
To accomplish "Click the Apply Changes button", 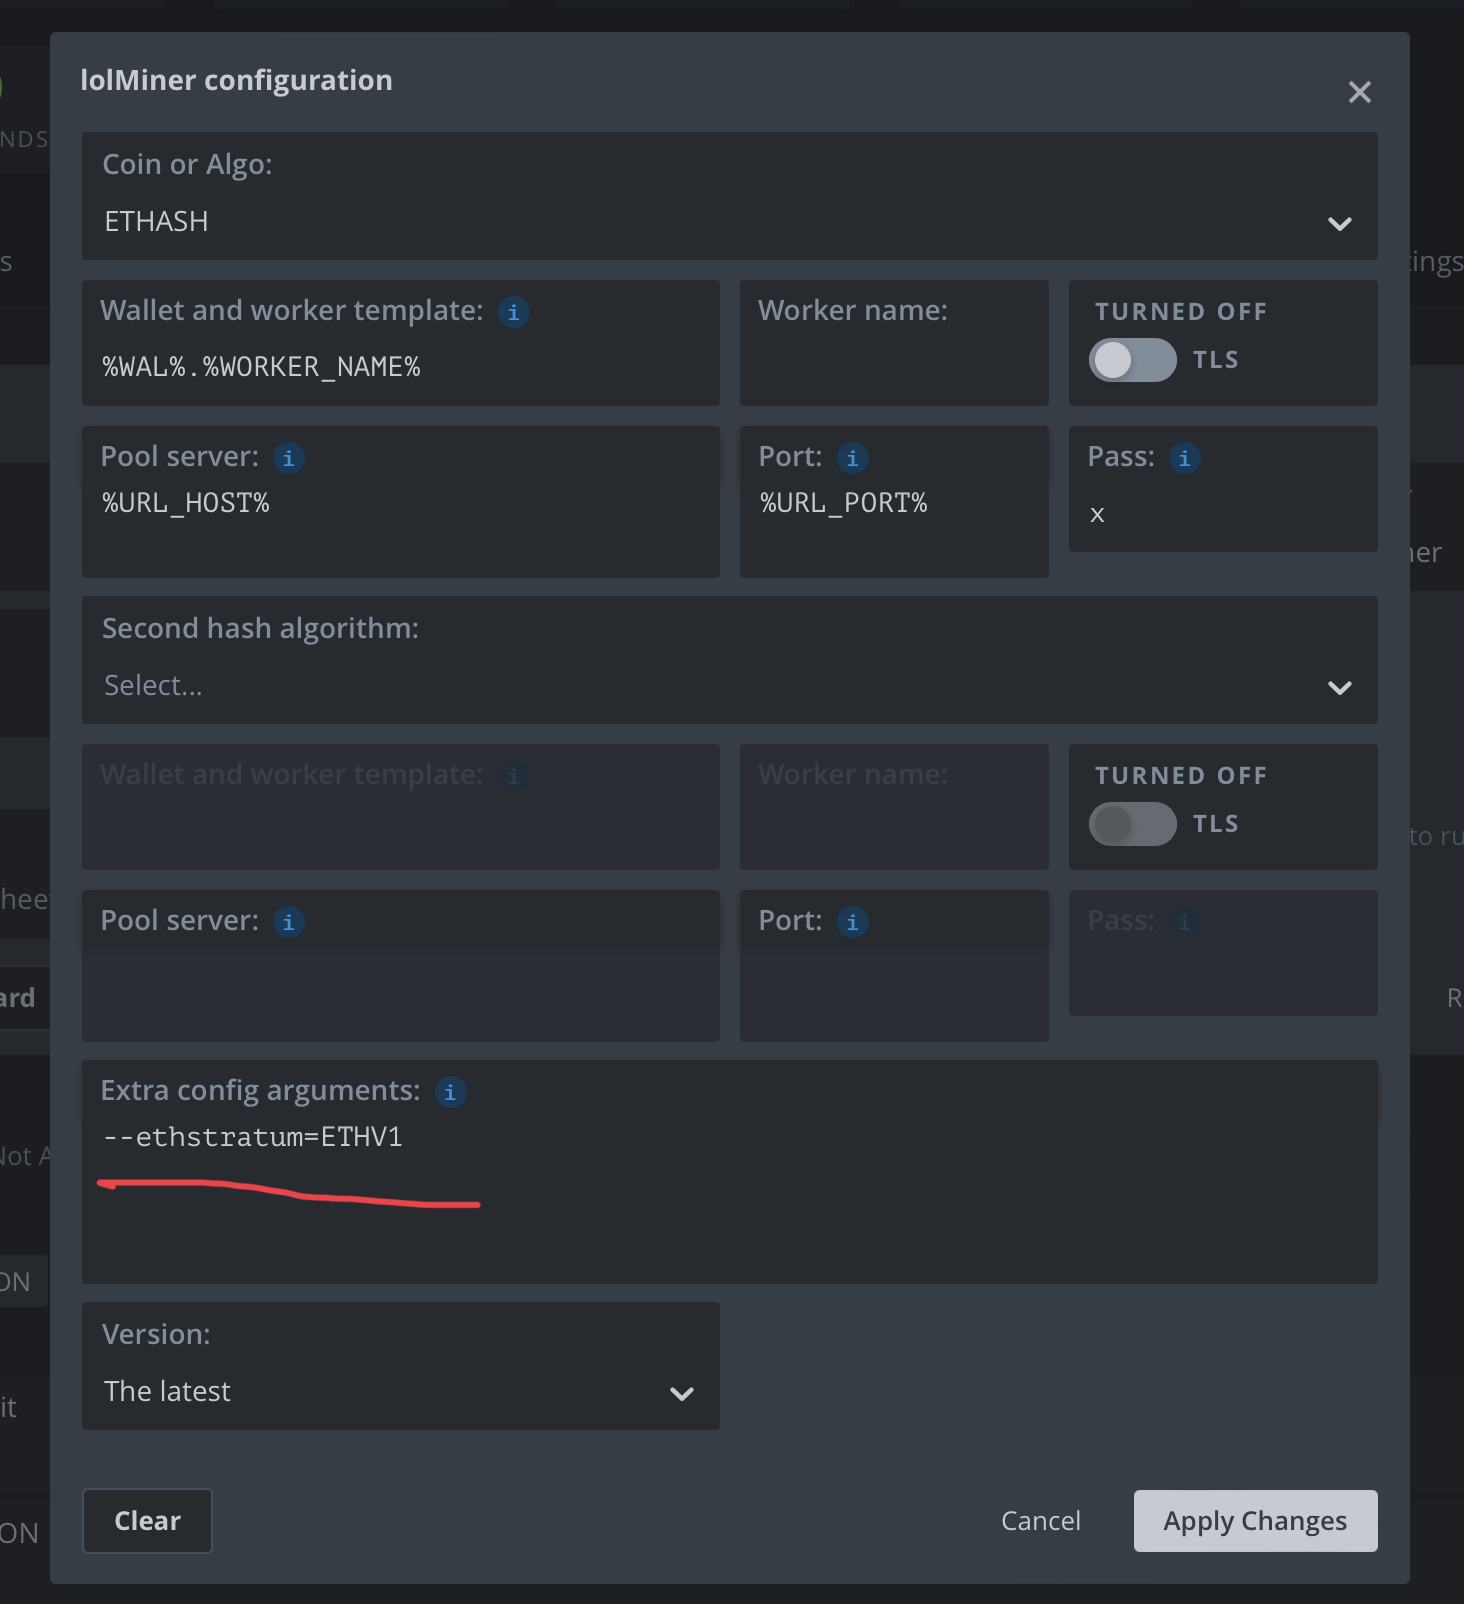I will click(1255, 1521).
